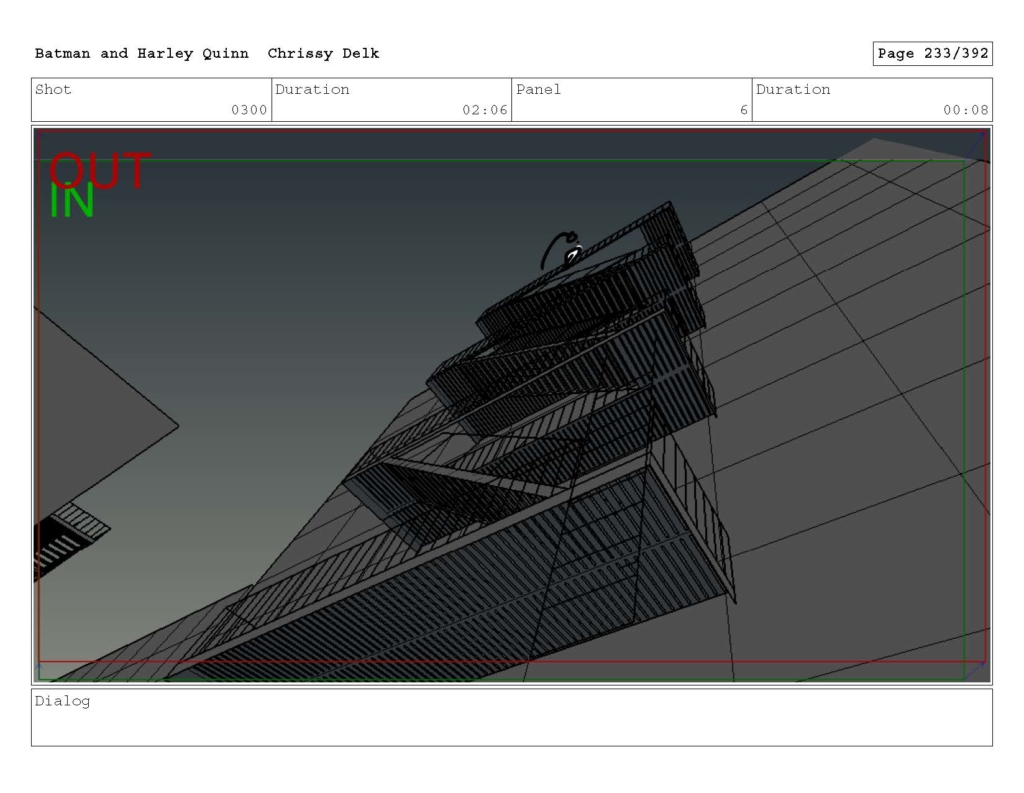Click the sketched figure atop the fire escape
Image resolution: width=1024 pixels, height=793 pixels.
[562, 250]
